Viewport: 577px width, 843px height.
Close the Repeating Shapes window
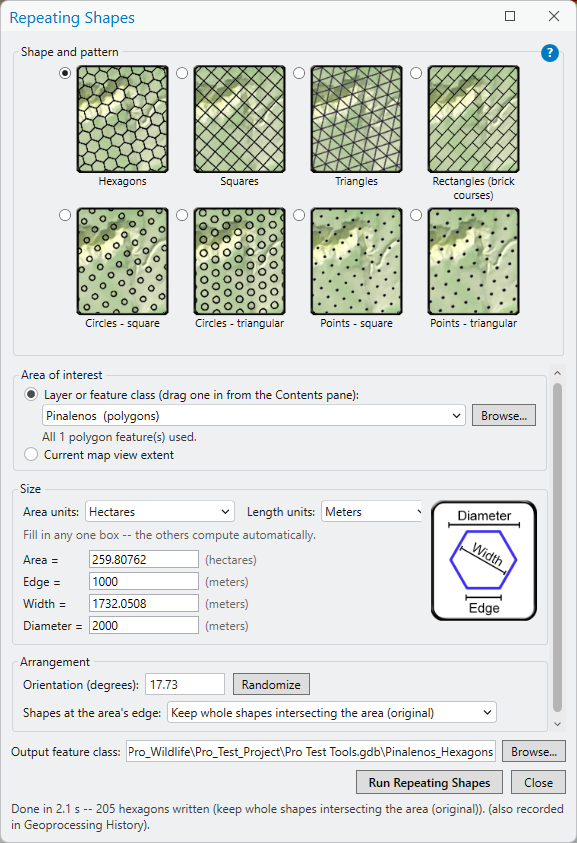coord(554,16)
